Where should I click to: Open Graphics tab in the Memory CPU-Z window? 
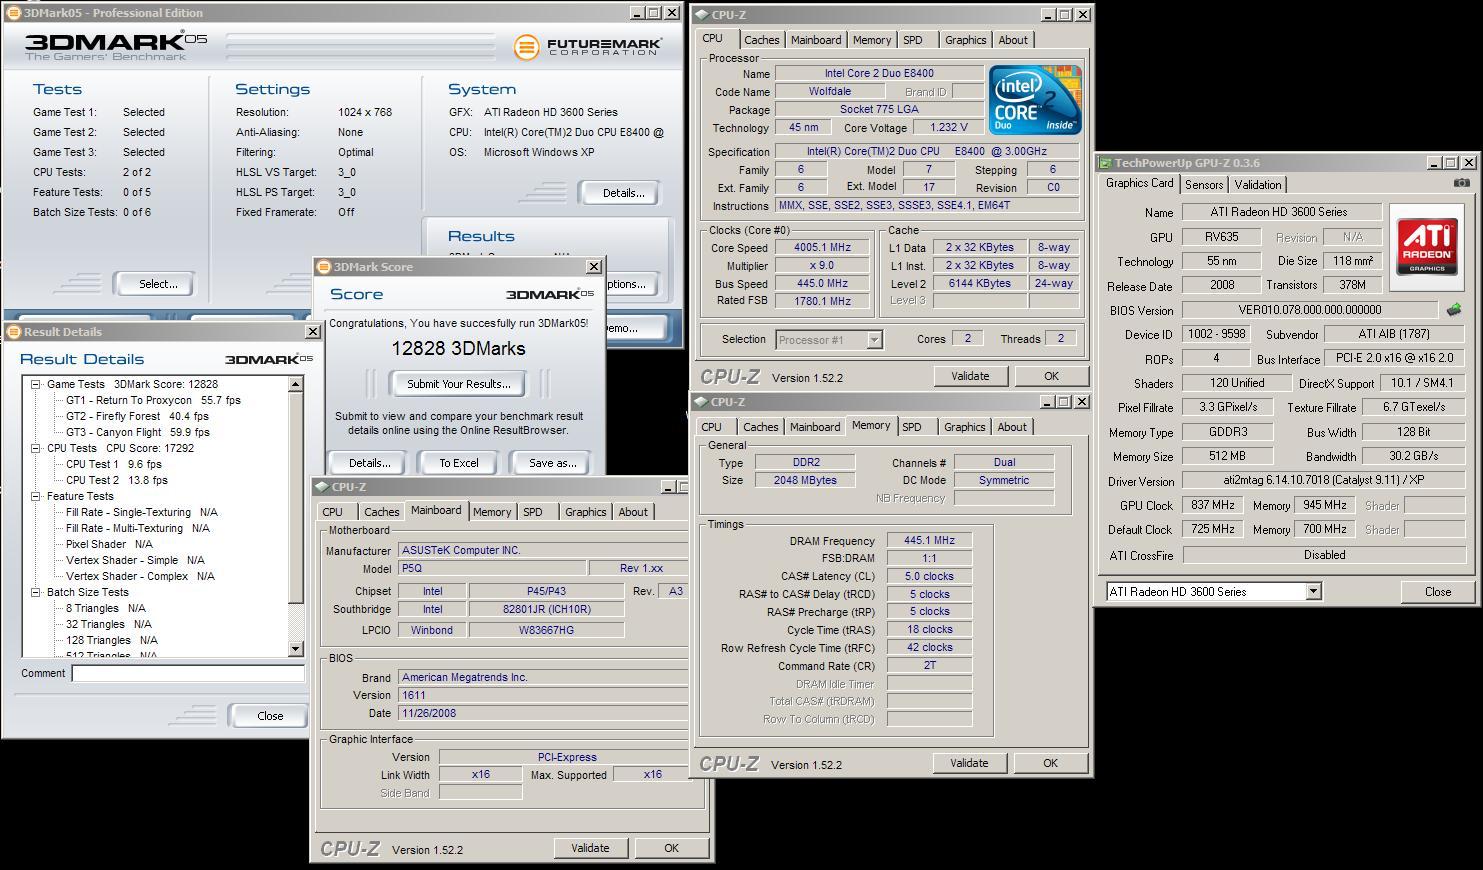point(965,427)
